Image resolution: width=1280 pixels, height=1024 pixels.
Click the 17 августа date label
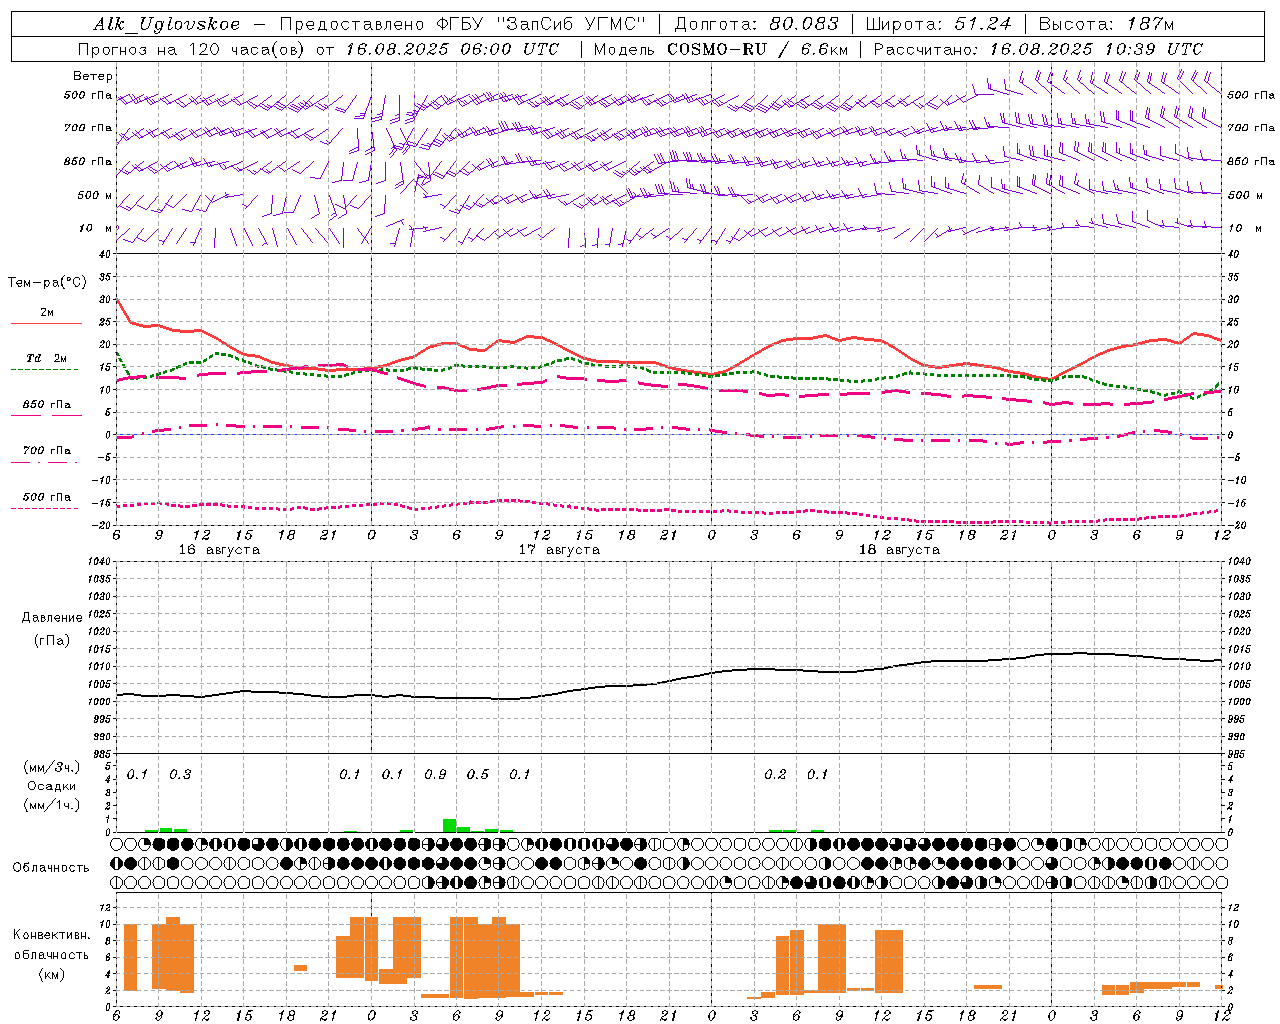tap(559, 549)
